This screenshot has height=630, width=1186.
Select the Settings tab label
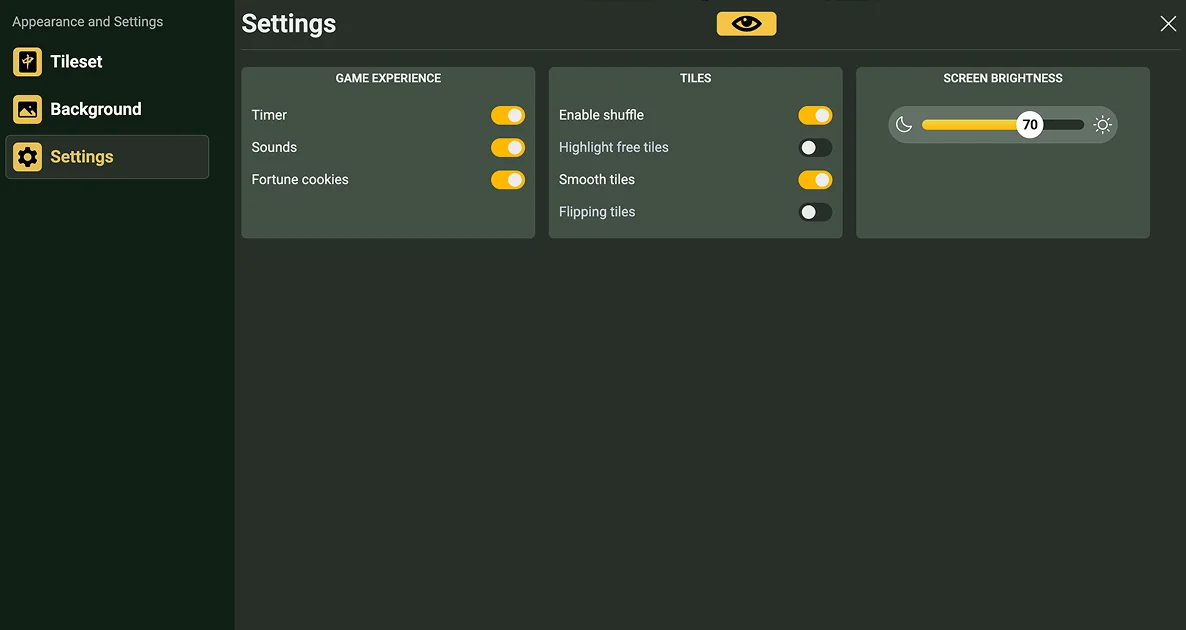pyautogui.click(x=82, y=157)
